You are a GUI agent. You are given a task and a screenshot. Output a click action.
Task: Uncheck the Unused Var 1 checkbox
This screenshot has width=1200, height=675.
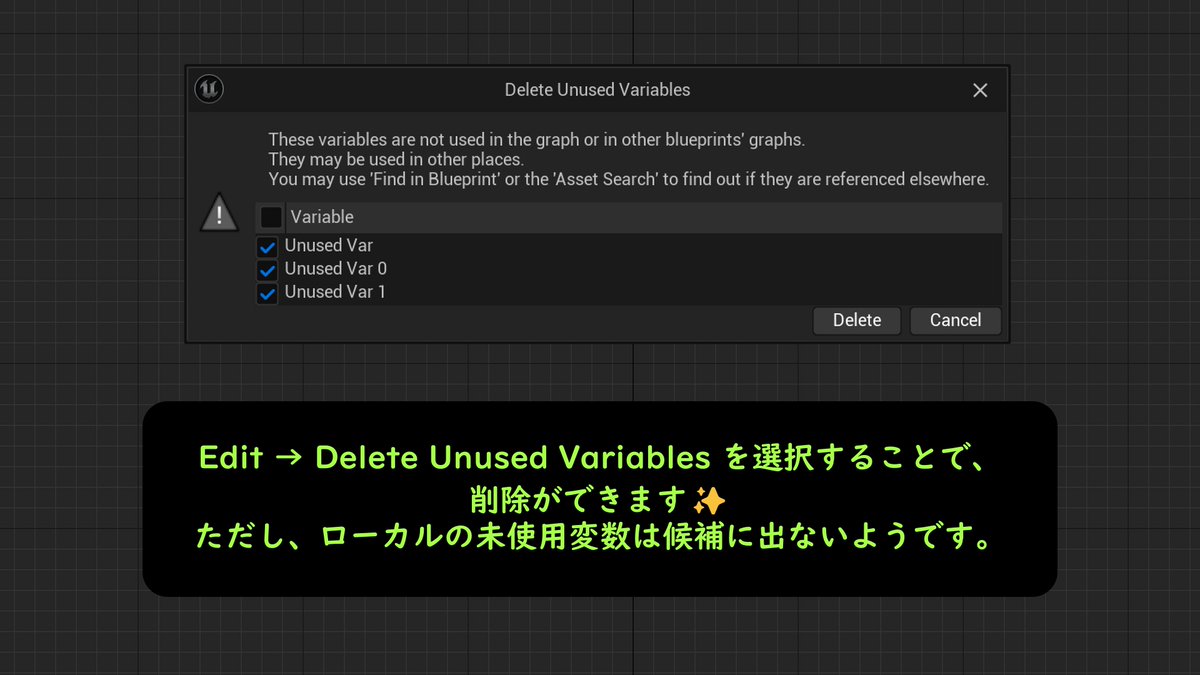coord(266,291)
